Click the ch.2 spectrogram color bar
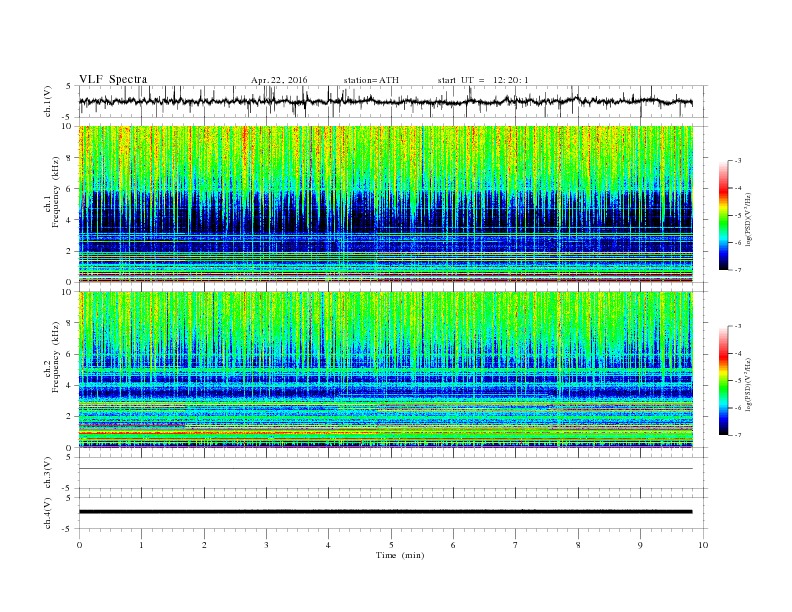The image size is (792, 612). click(723, 380)
